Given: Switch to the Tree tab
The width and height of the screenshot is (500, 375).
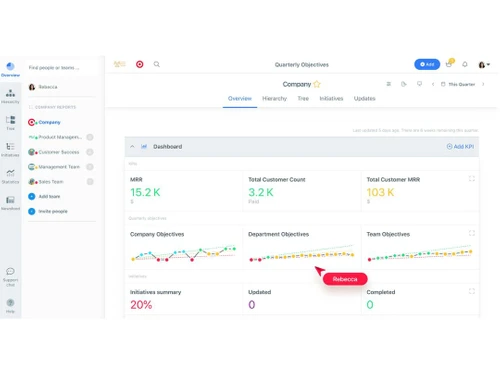Looking at the screenshot, I should pos(303,98).
